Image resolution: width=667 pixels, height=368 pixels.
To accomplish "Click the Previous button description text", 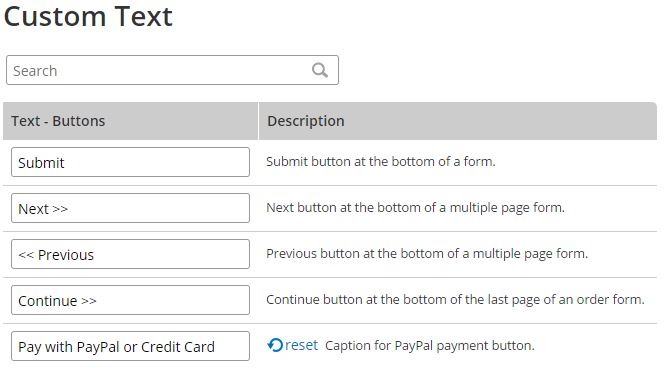I will pos(427,254).
